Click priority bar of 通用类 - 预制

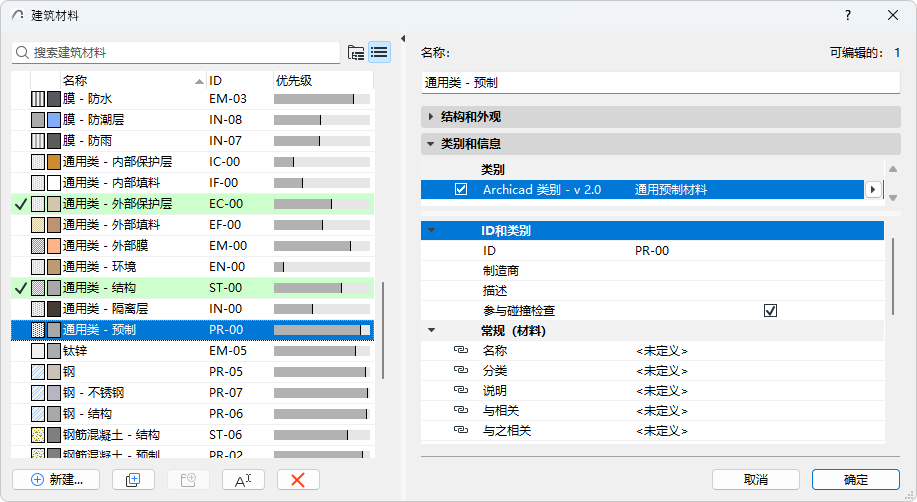(322, 330)
